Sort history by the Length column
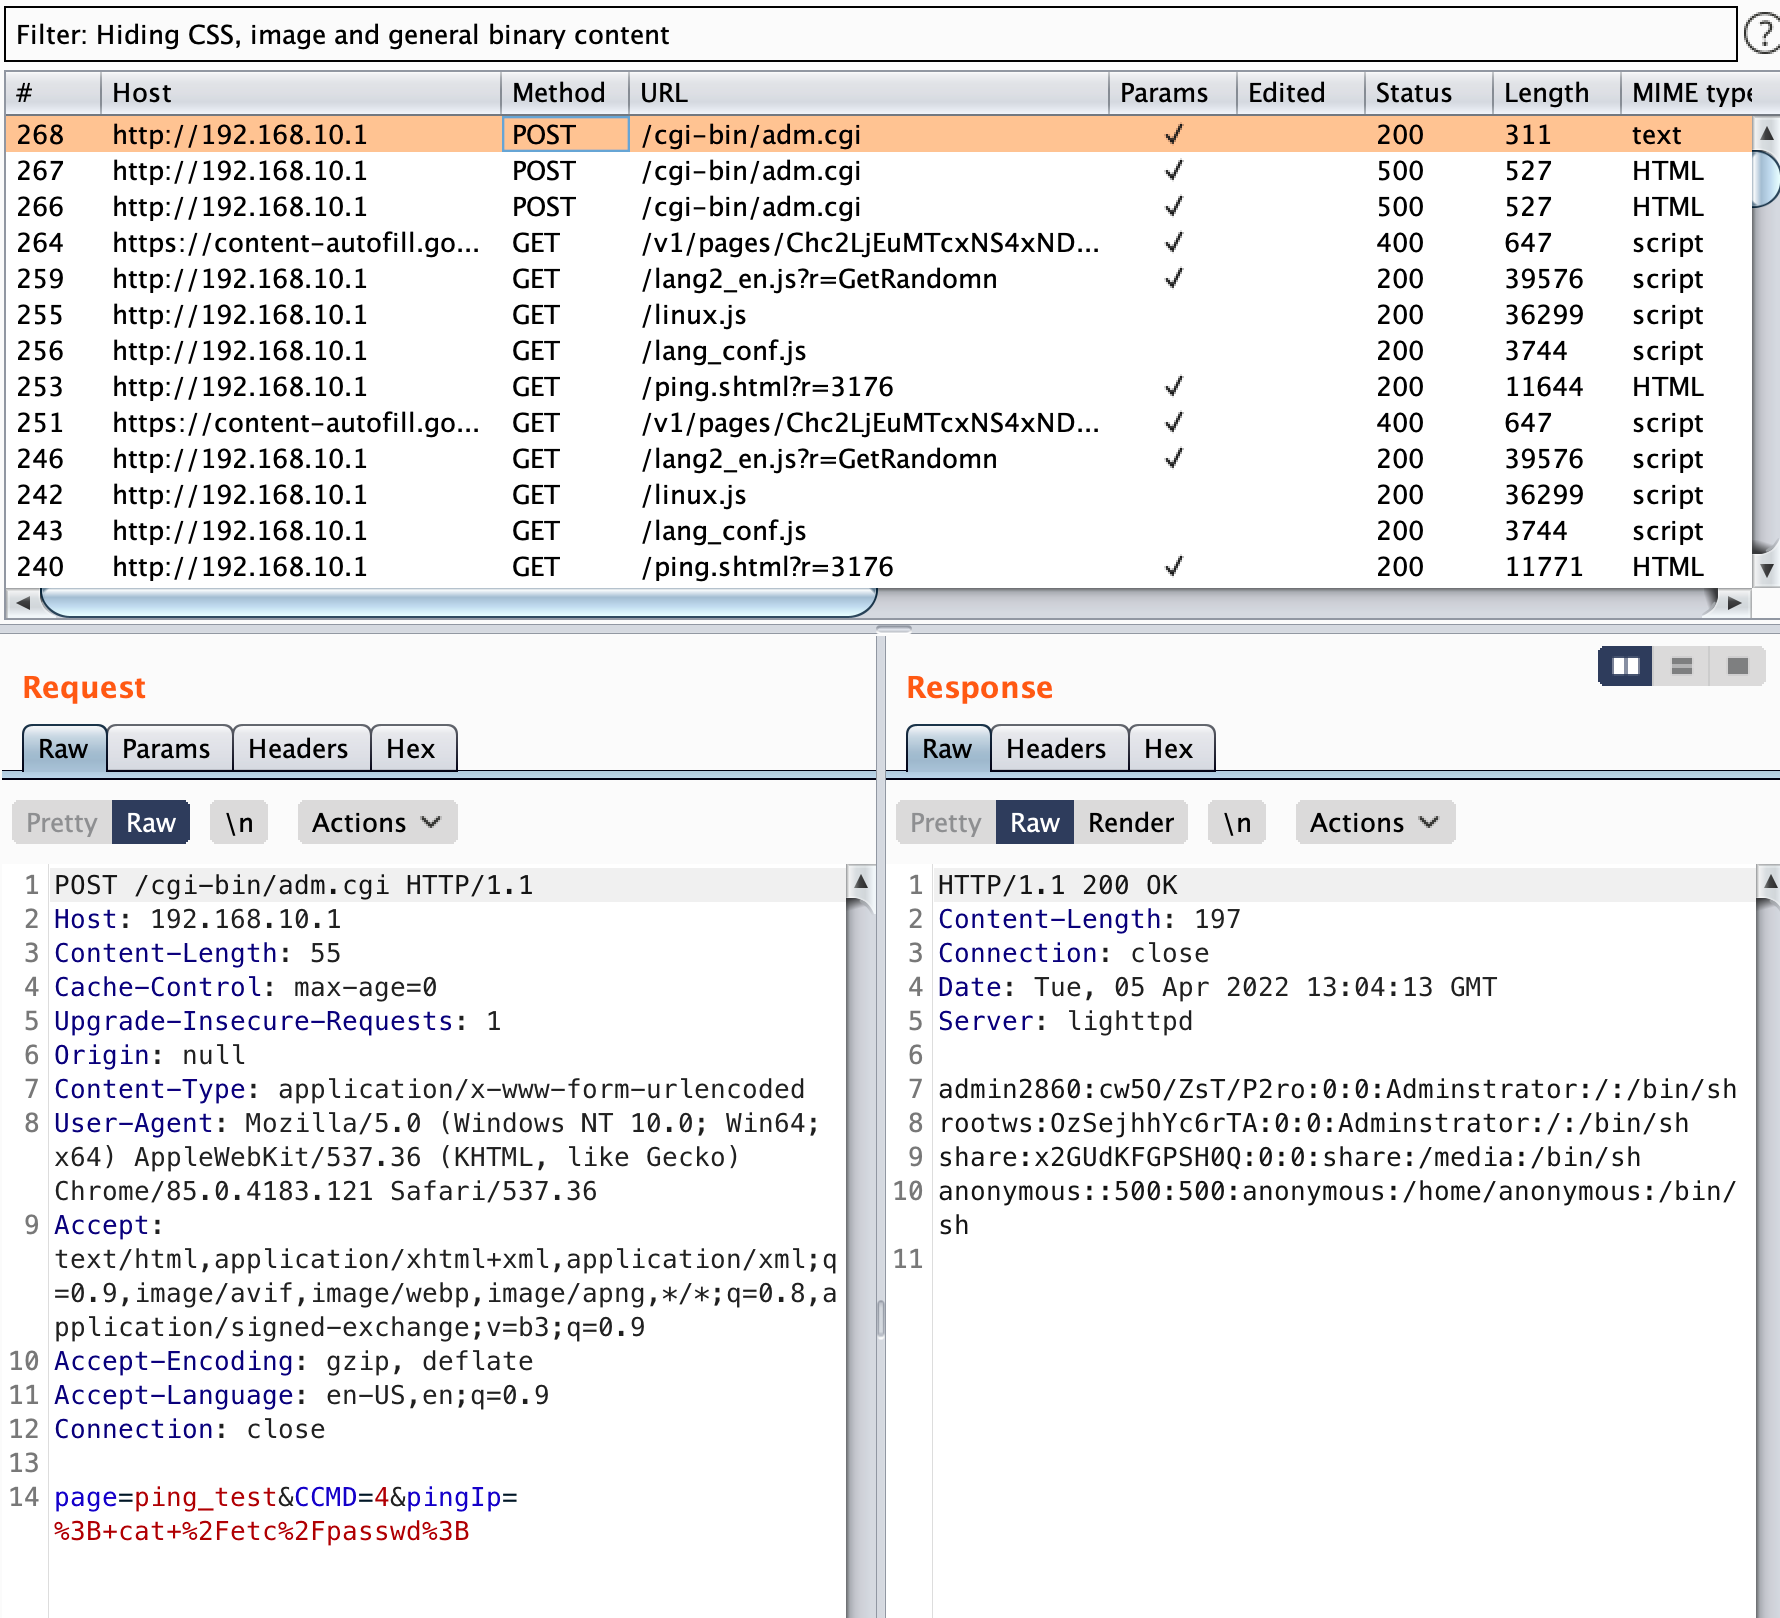1780x1618 pixels. (1556, 93)
